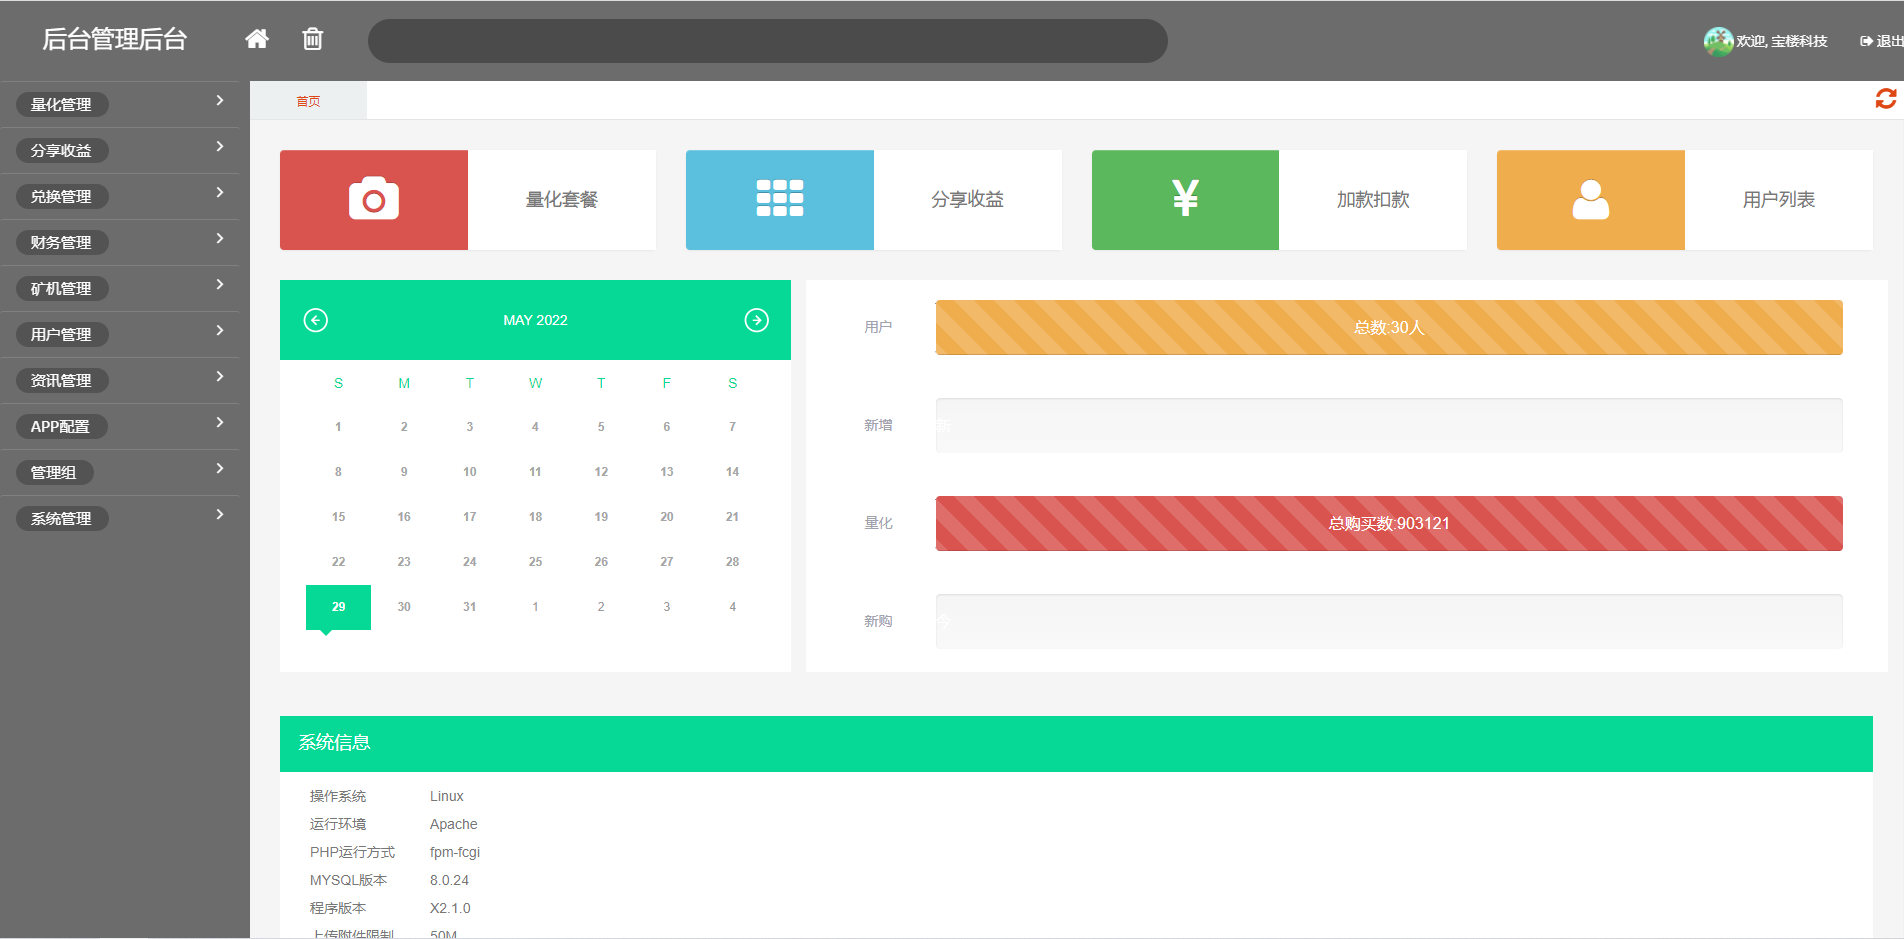Click the 总购买数:903121 red progress bar
Image resolution: width=1904 pixels, height=939 pixels.
point(1388,523)
